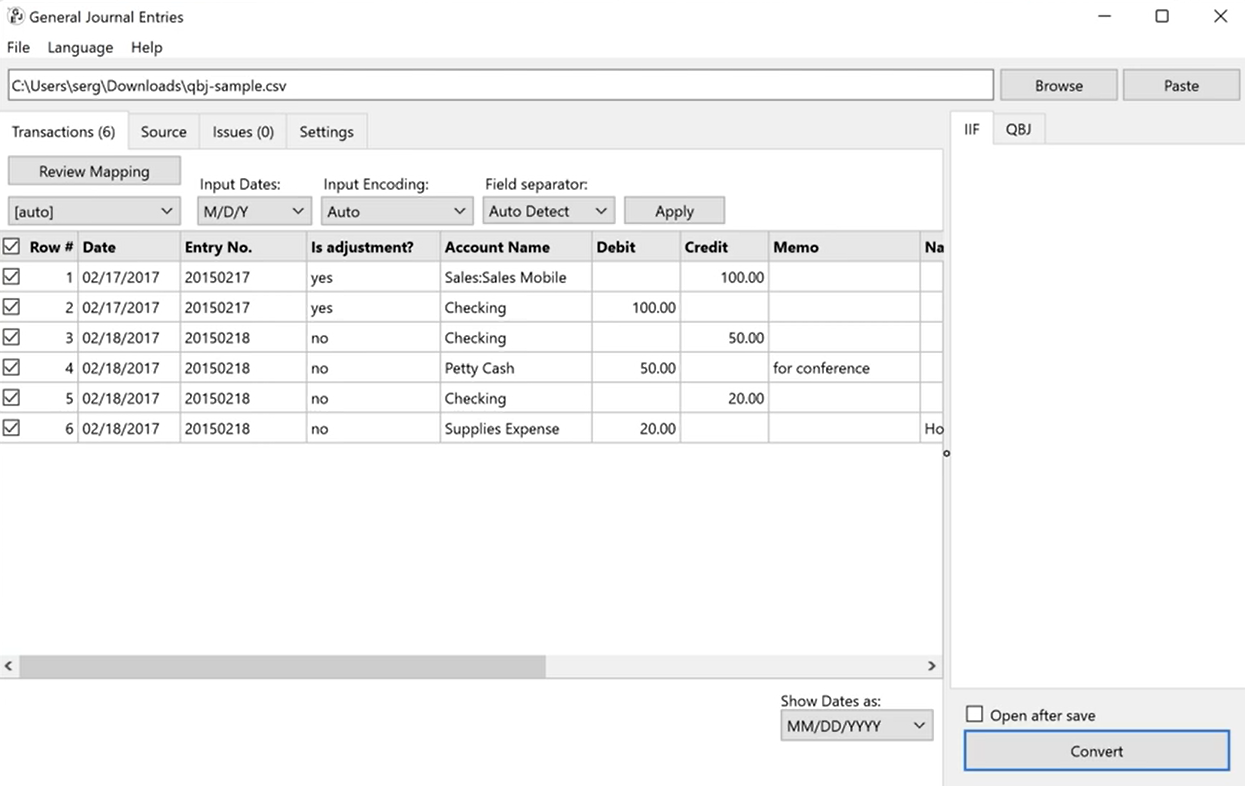The width and height of the screenshot is (1245, 786).
Task: Expand the Show Dates as MM/DD/YYYY dropdown
Action: coord(856,726)
